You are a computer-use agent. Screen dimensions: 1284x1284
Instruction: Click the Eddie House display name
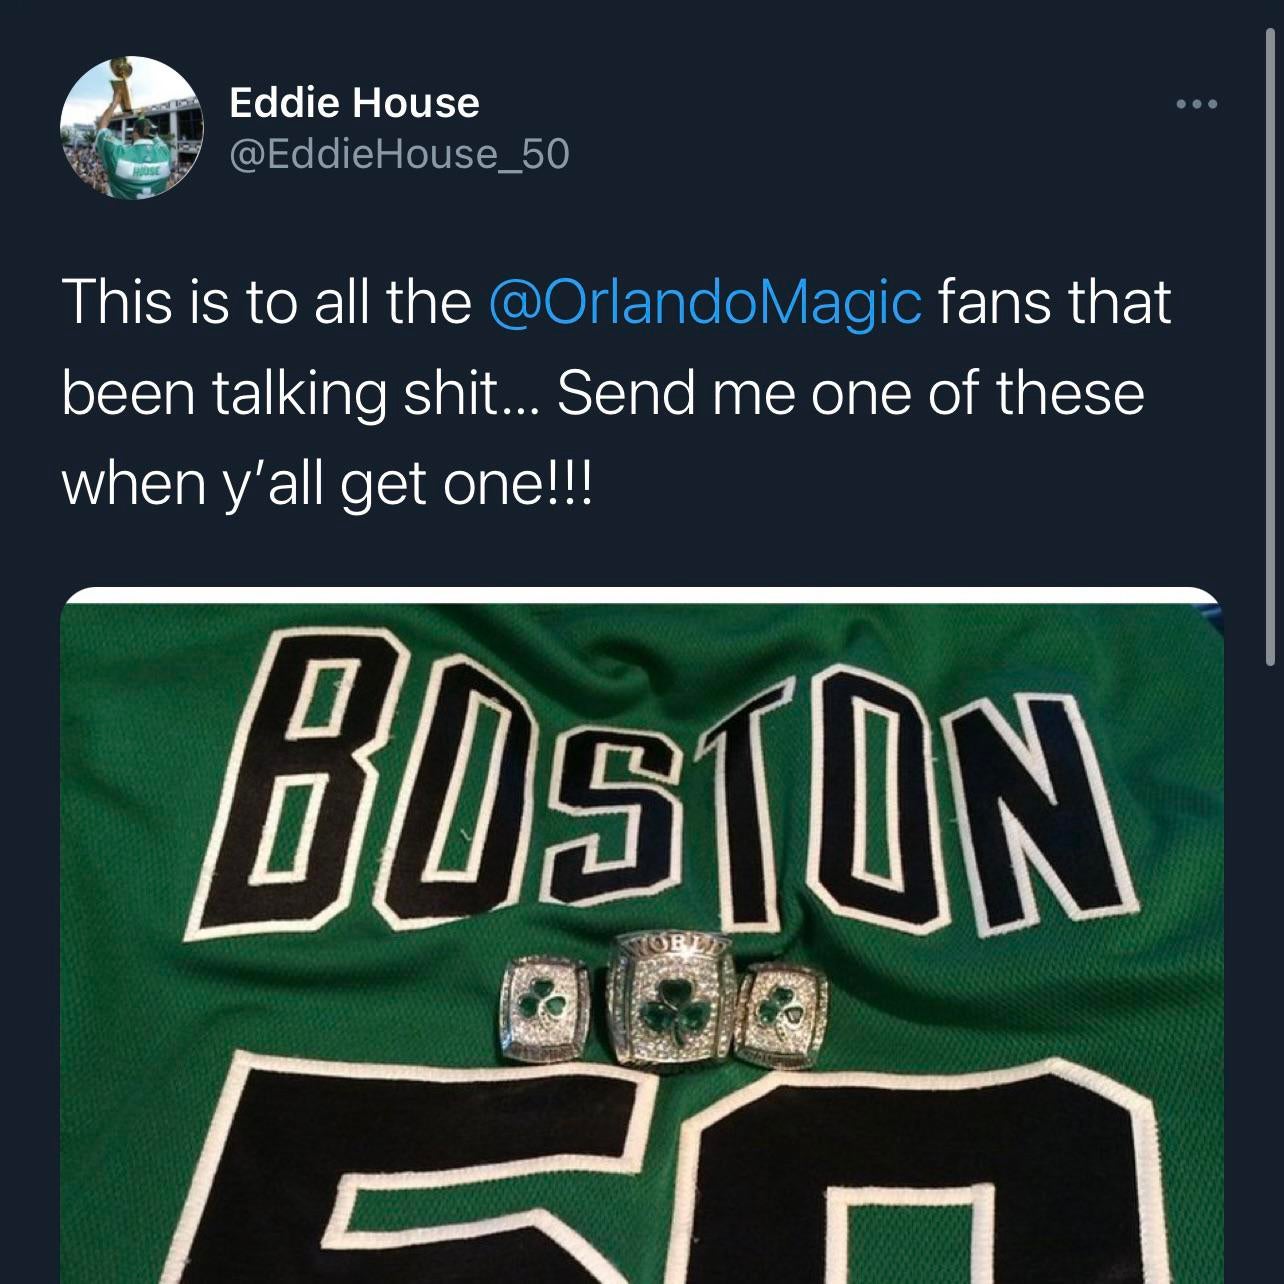(354, 102)
